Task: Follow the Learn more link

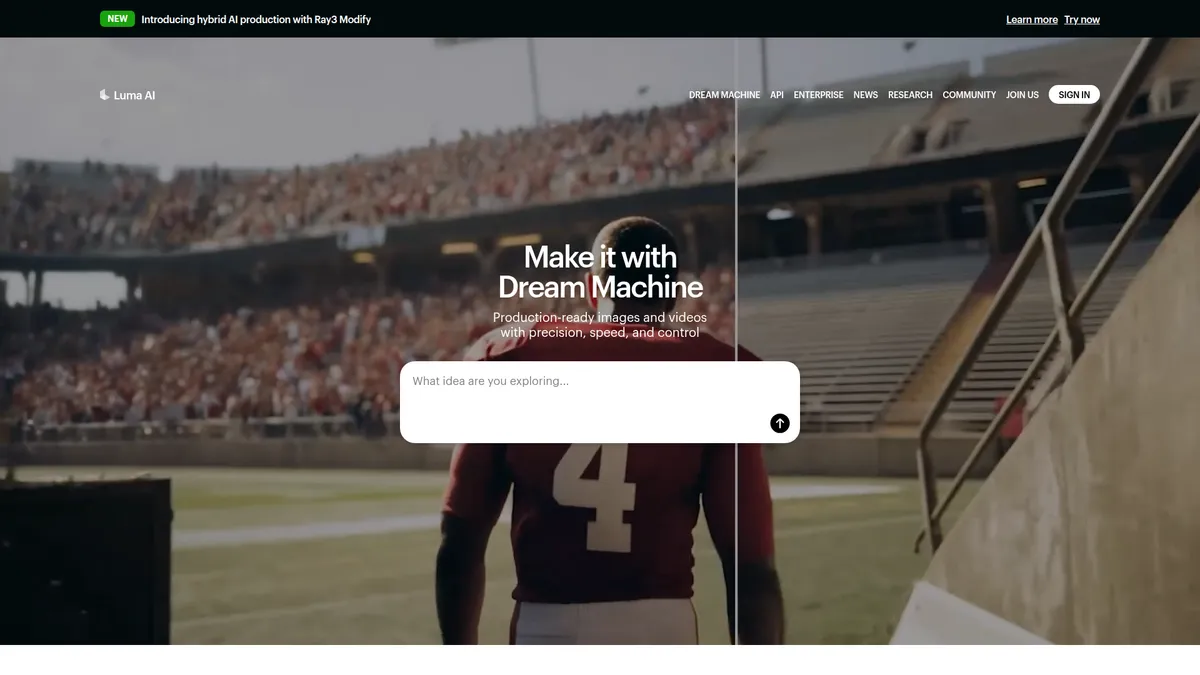Action: 1031,20
